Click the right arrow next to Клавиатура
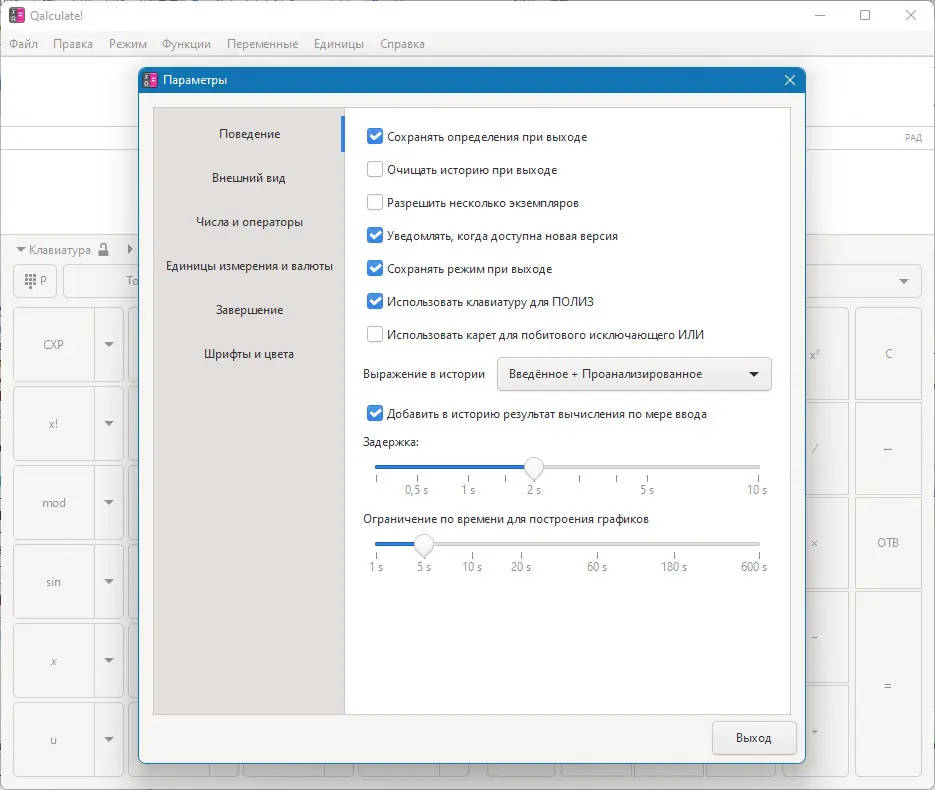The image size is (935, 790). click(x=130, y=249)
